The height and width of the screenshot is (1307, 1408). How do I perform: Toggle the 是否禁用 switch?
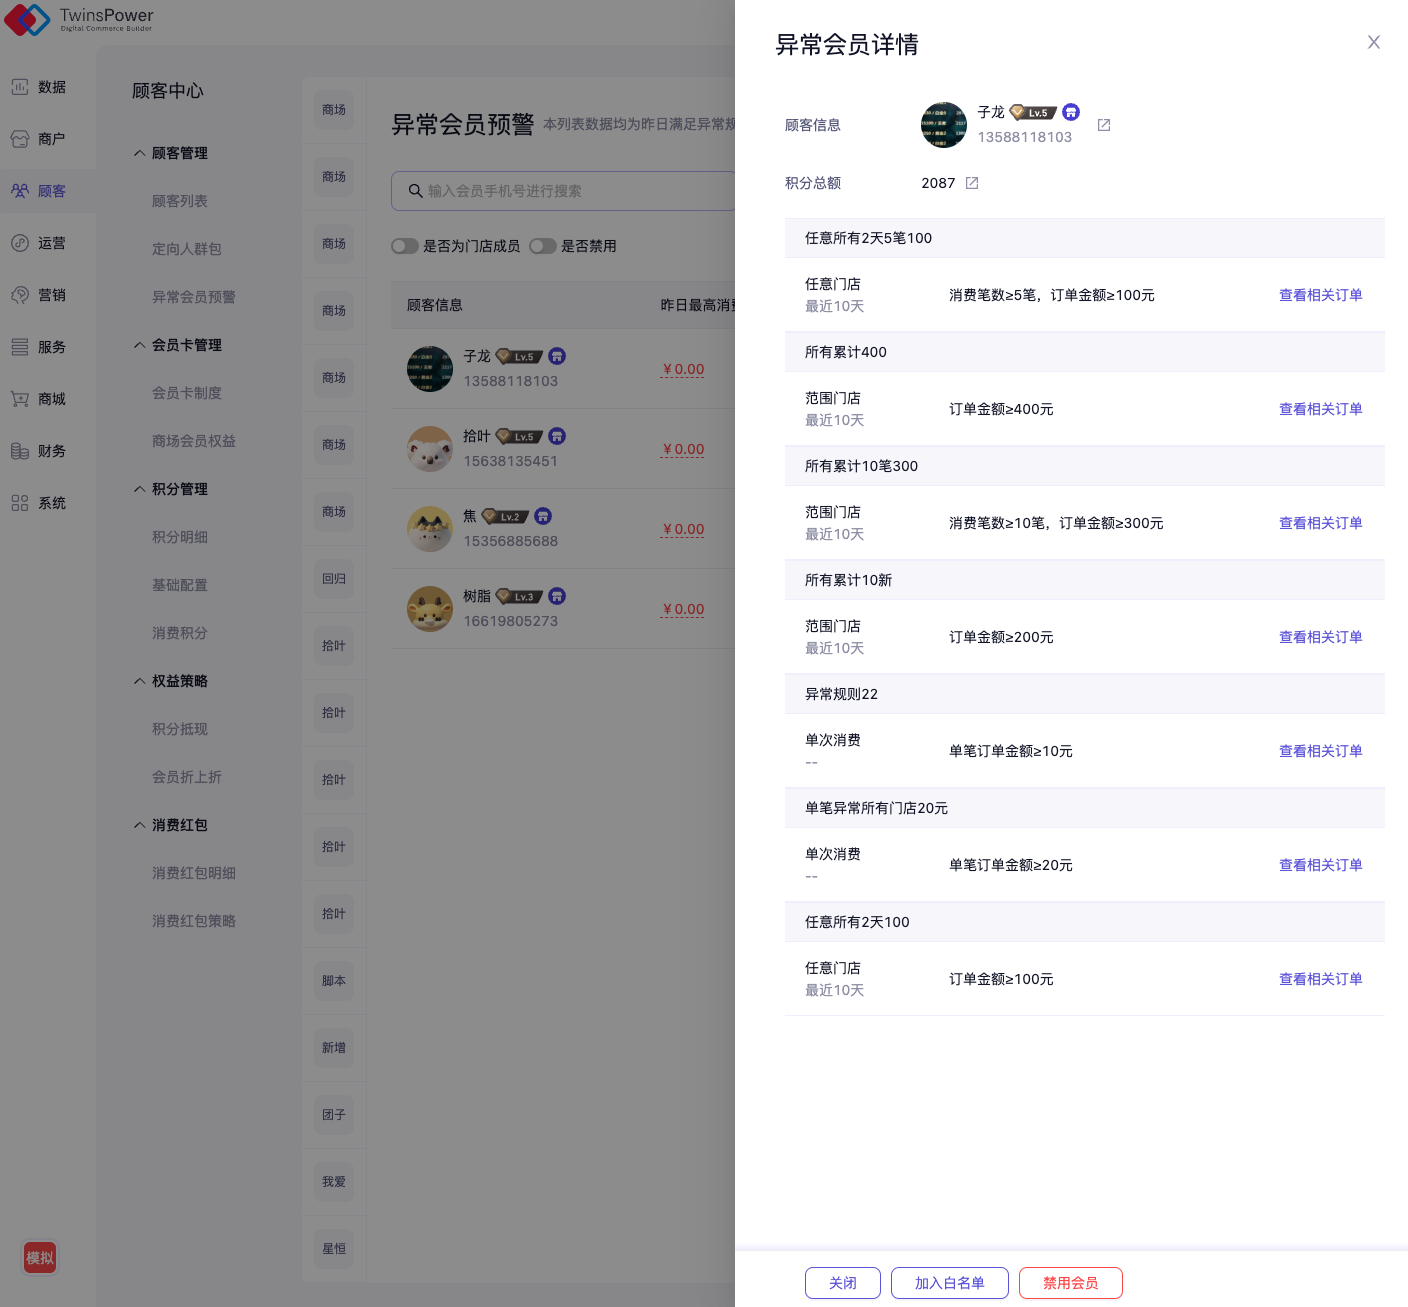click(x=543, y=246)
